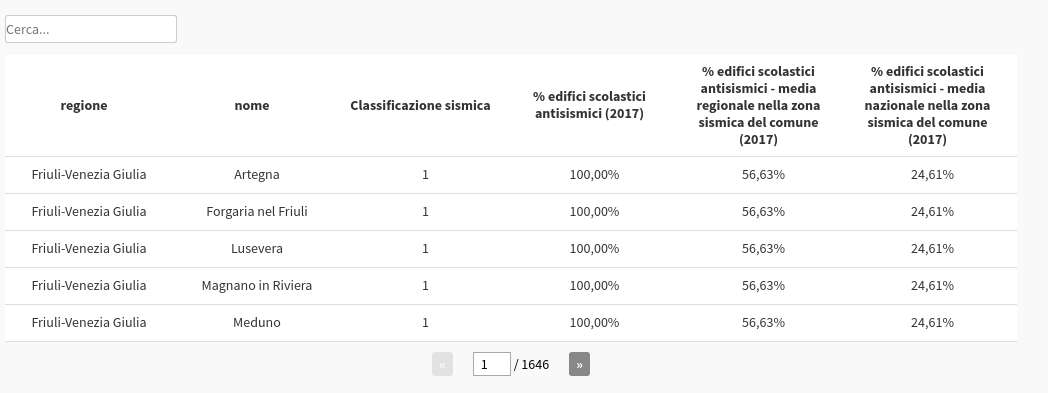Select the page number input box

coord(492,364)
